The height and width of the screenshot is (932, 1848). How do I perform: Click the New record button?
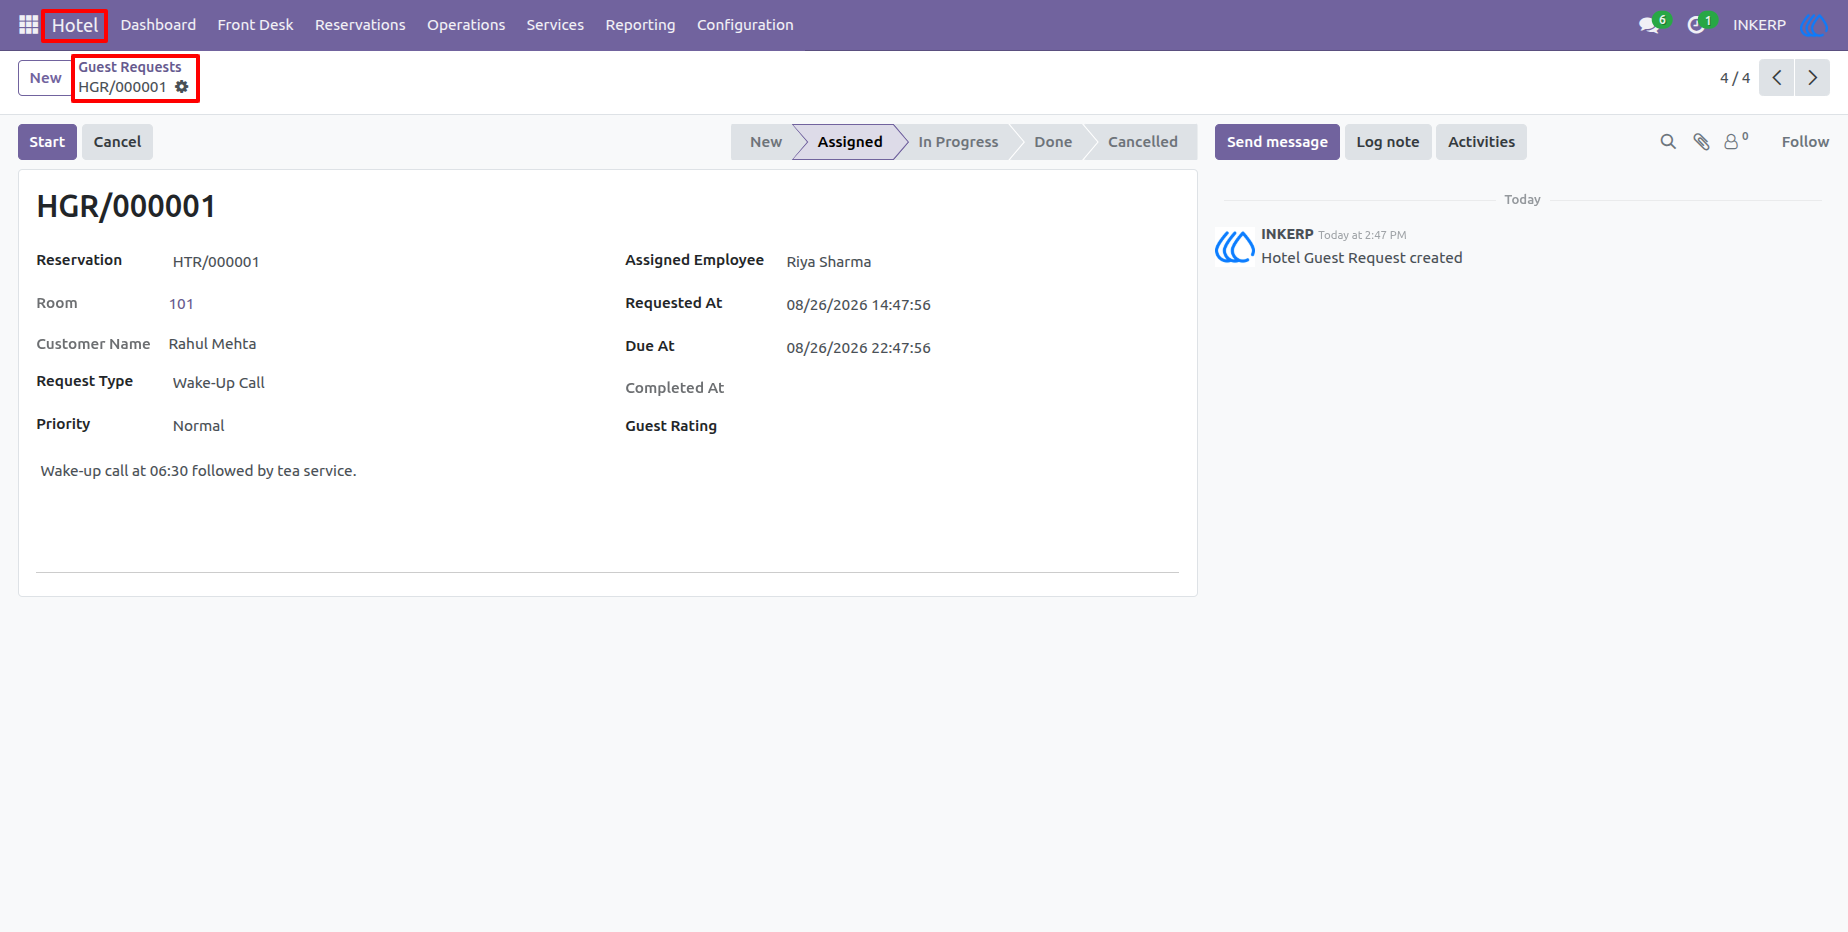point(45,78)
